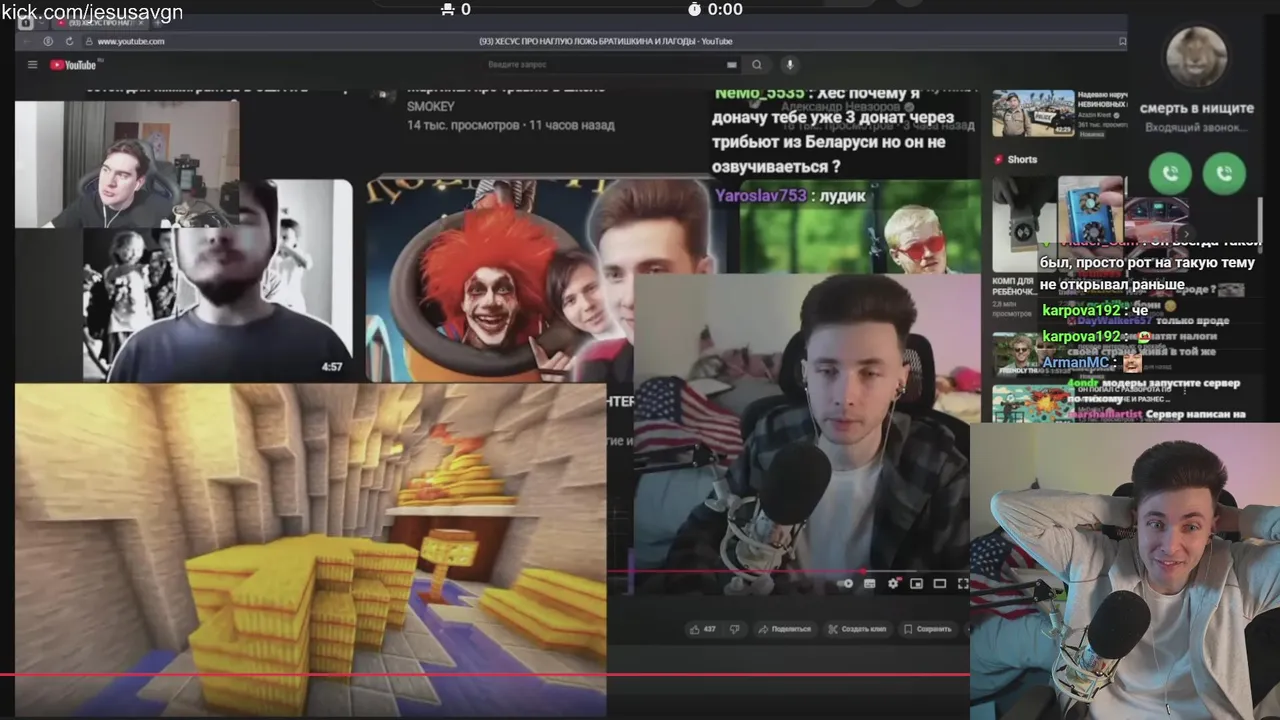Click the viewers count icon showing 0
Image resolution: width=1280 pixels, height=720 pixels.
(448, 9)
